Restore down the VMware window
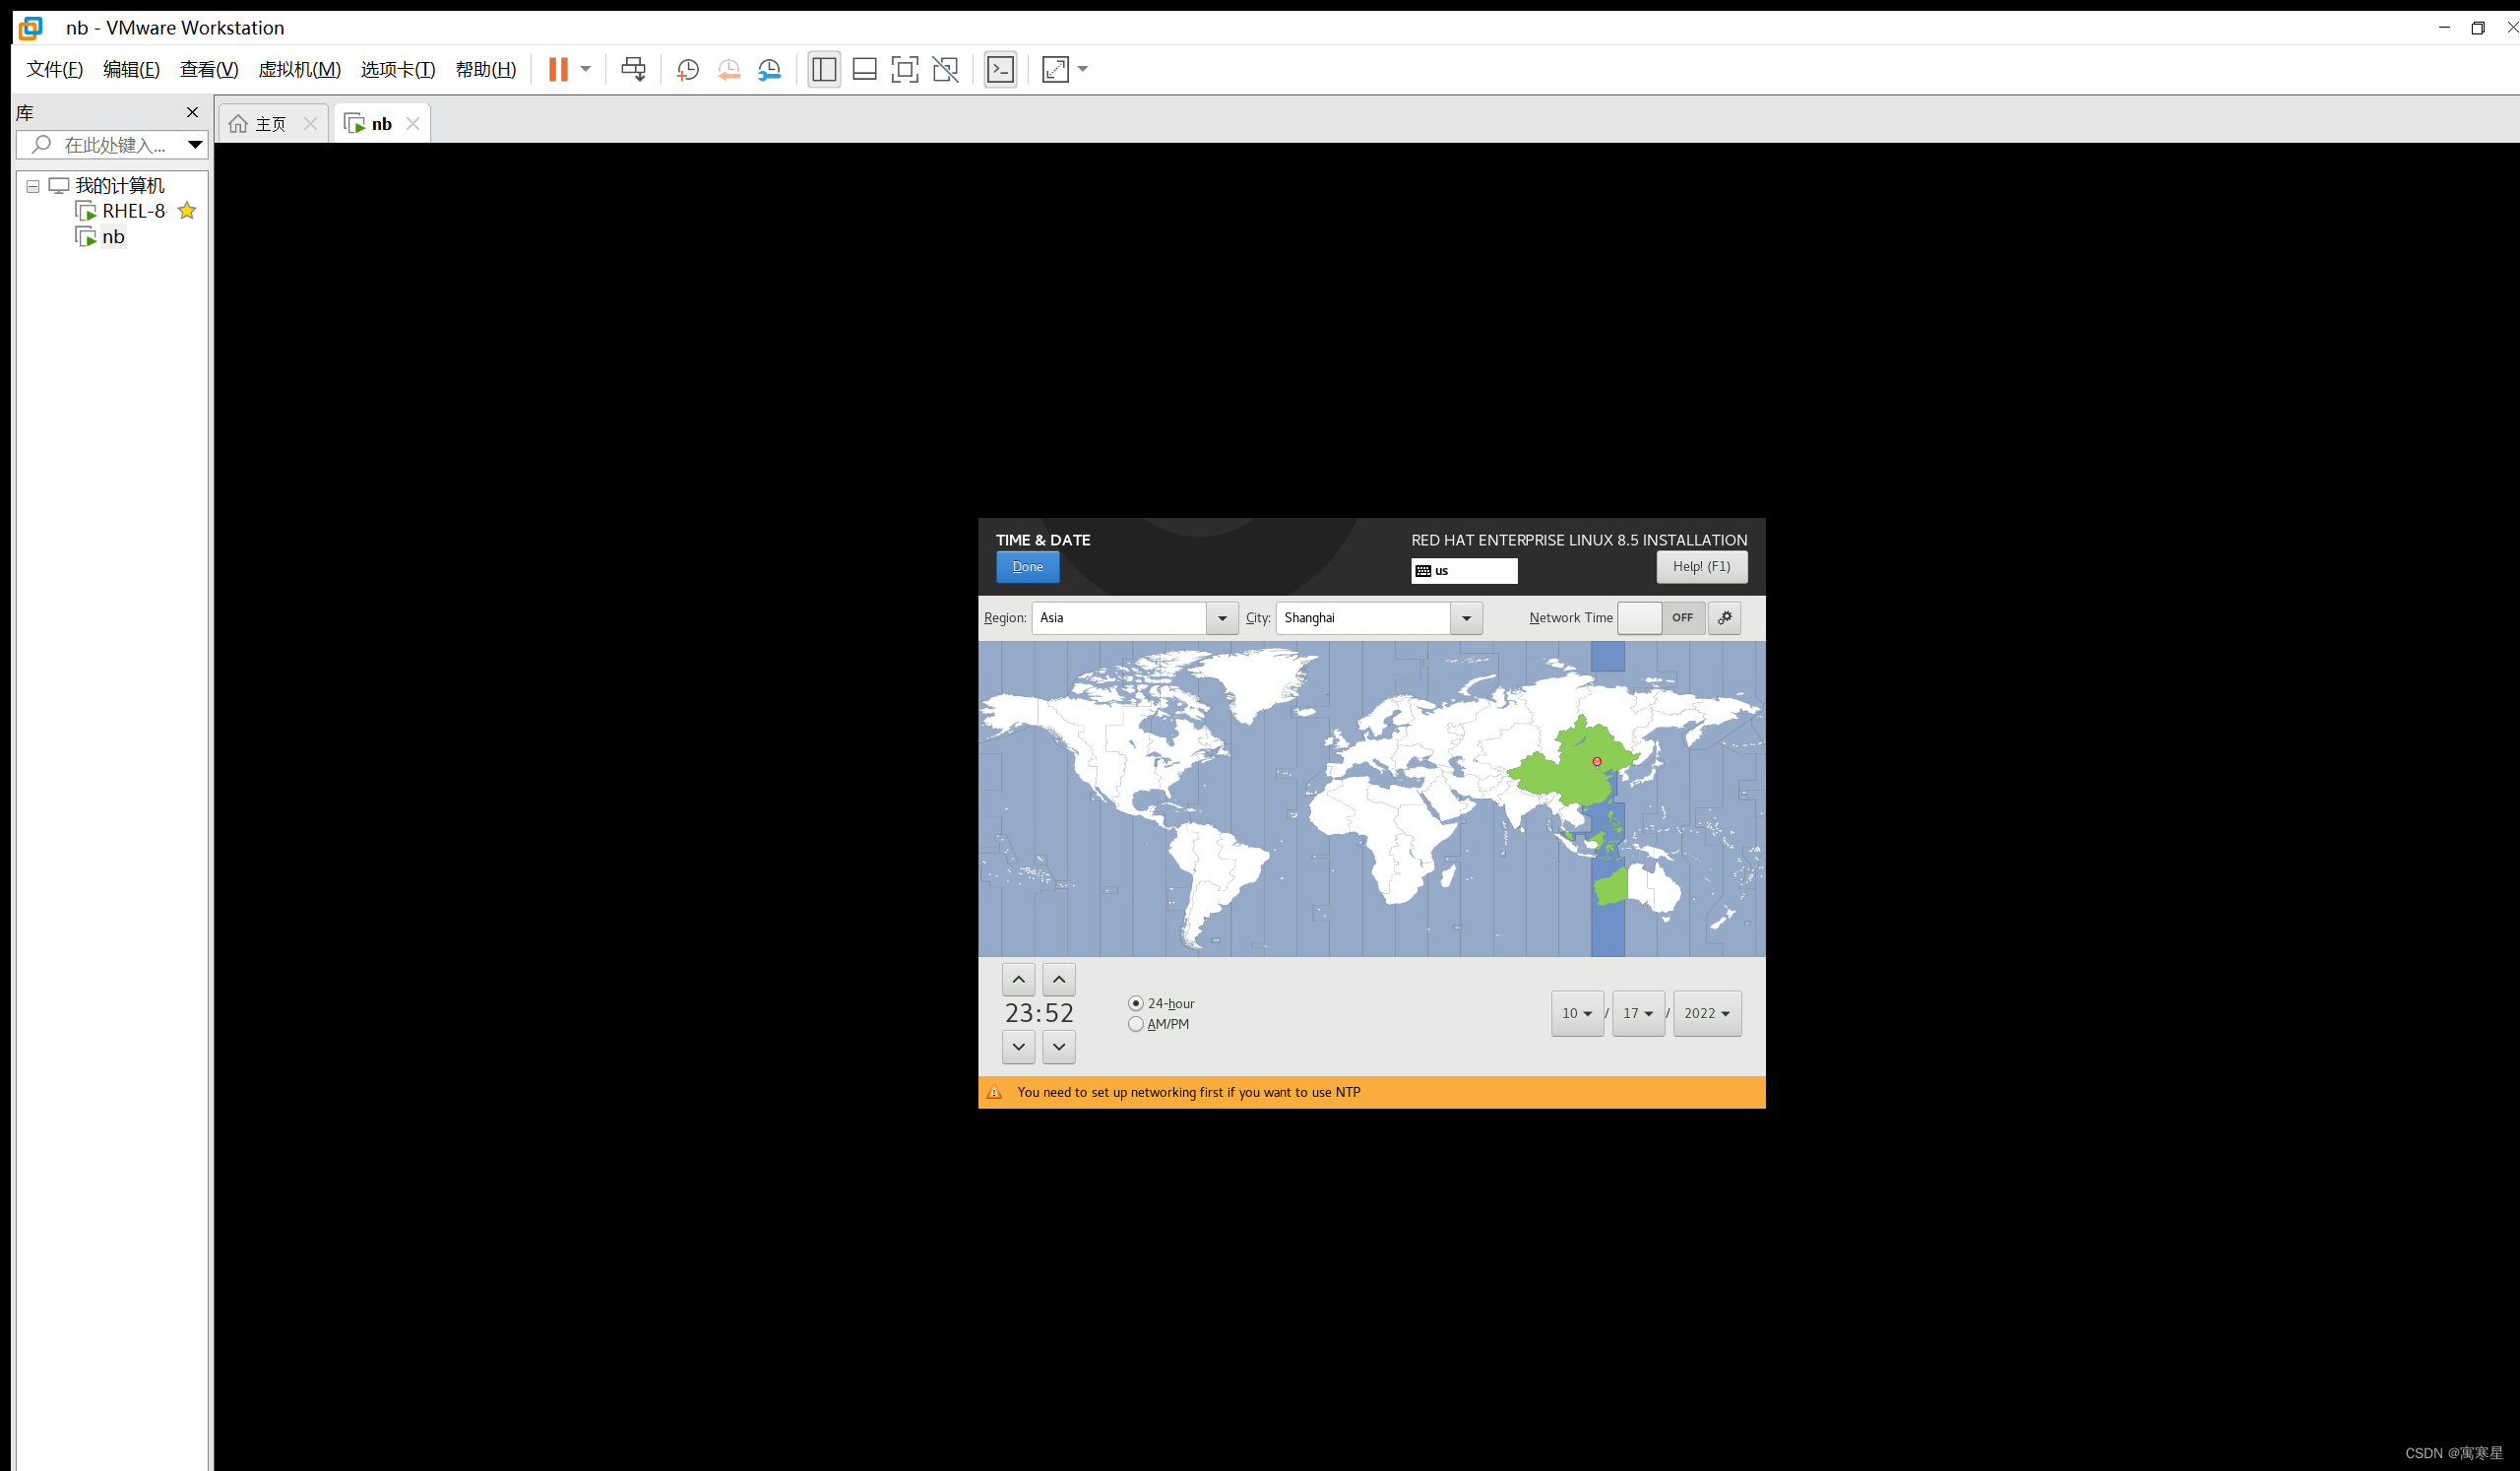 point(2478,28)
